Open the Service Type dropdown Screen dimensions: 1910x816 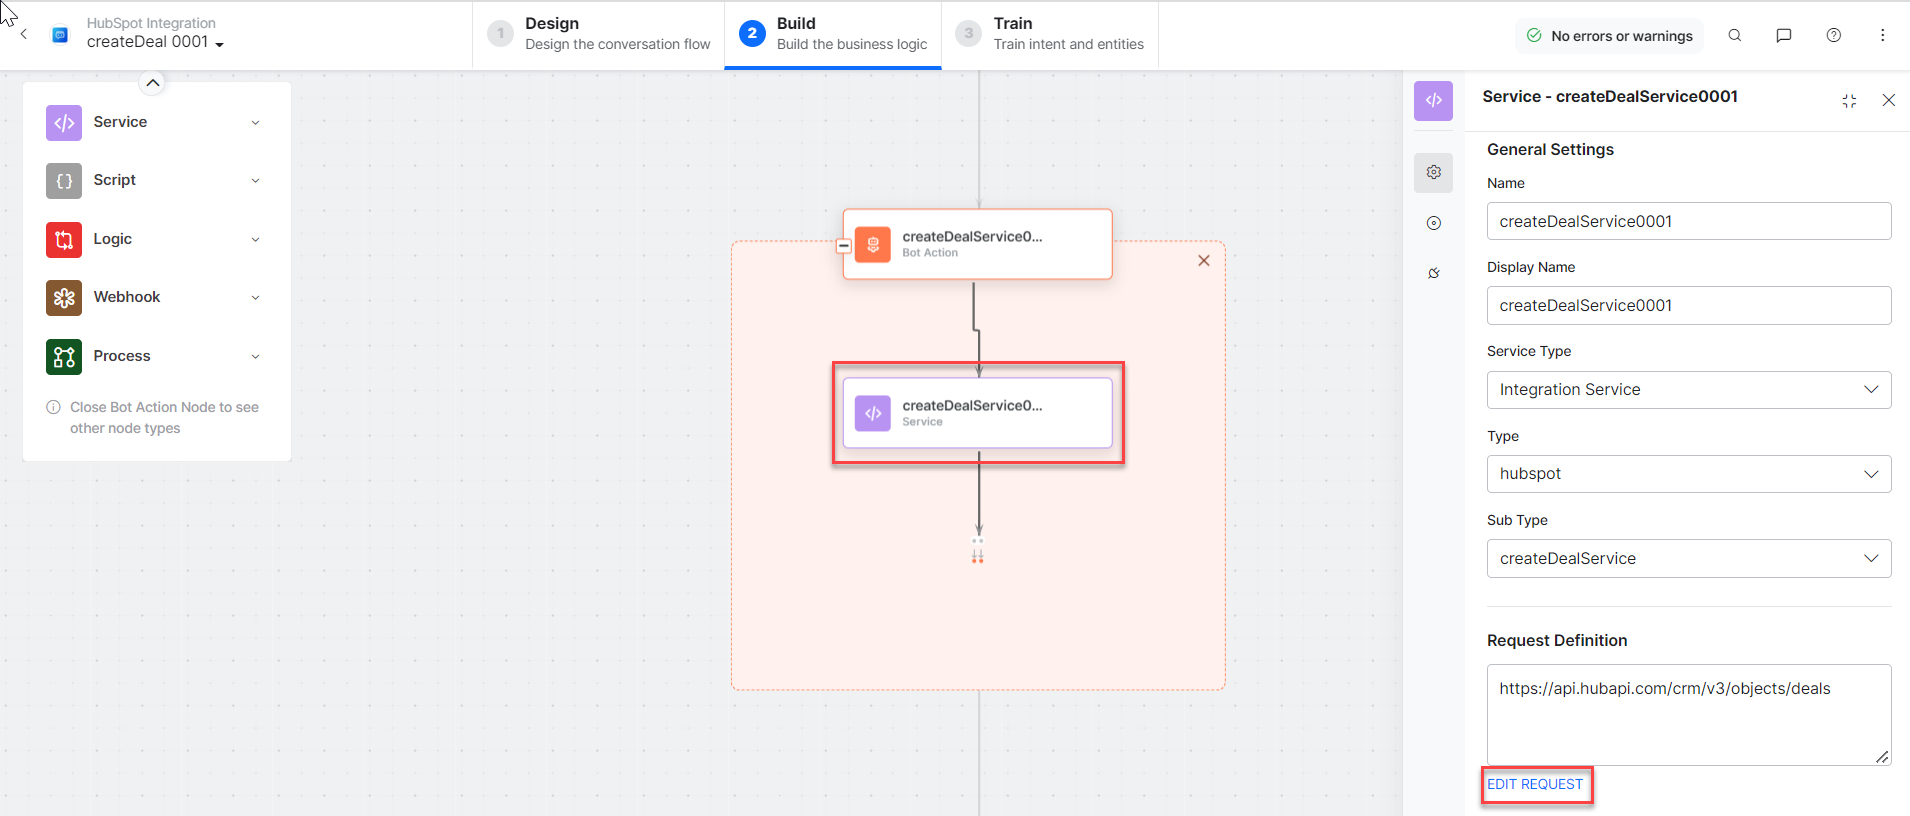click(1688, 390)
